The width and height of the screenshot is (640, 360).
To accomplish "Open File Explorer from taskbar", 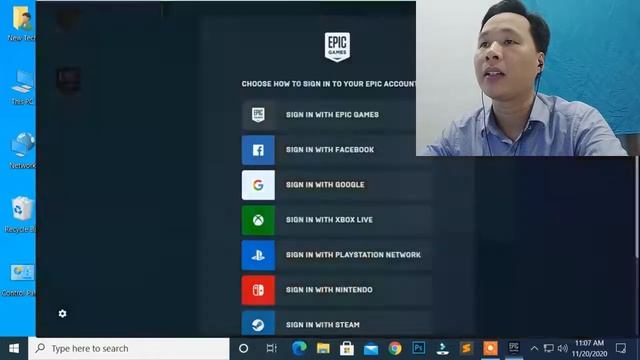I will (323, 349).
